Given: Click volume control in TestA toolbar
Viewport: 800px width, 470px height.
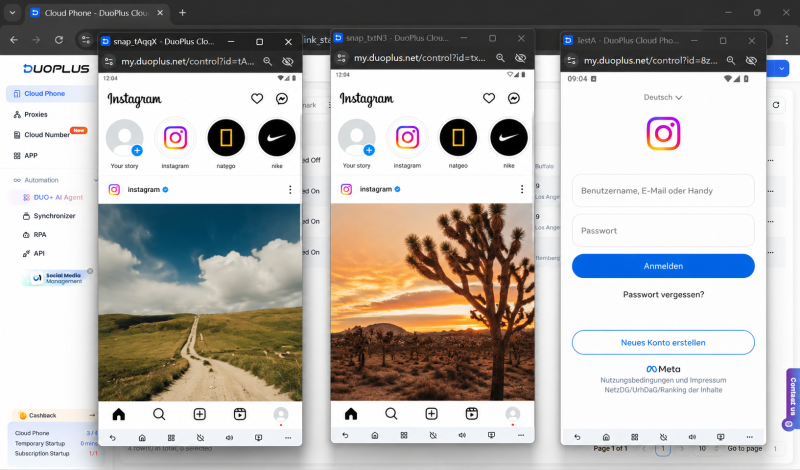Looking at the screenshot, I should tap(692, 437).
